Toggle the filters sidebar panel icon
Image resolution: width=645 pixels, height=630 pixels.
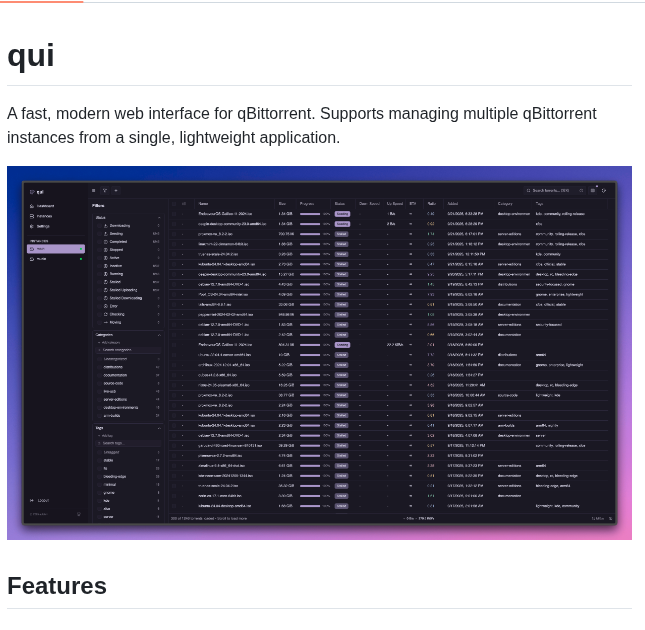tap(94, 190)
